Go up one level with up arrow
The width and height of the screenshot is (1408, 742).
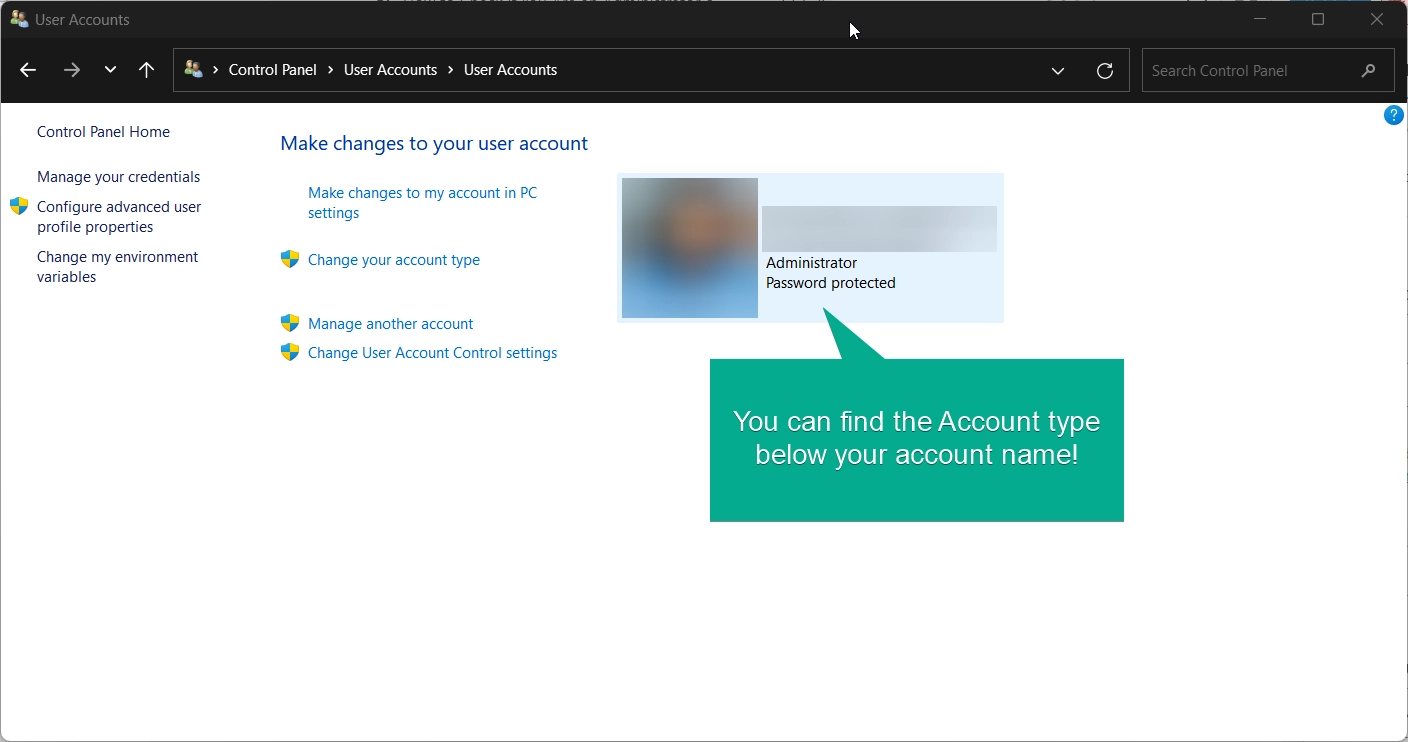click(146, 70)
